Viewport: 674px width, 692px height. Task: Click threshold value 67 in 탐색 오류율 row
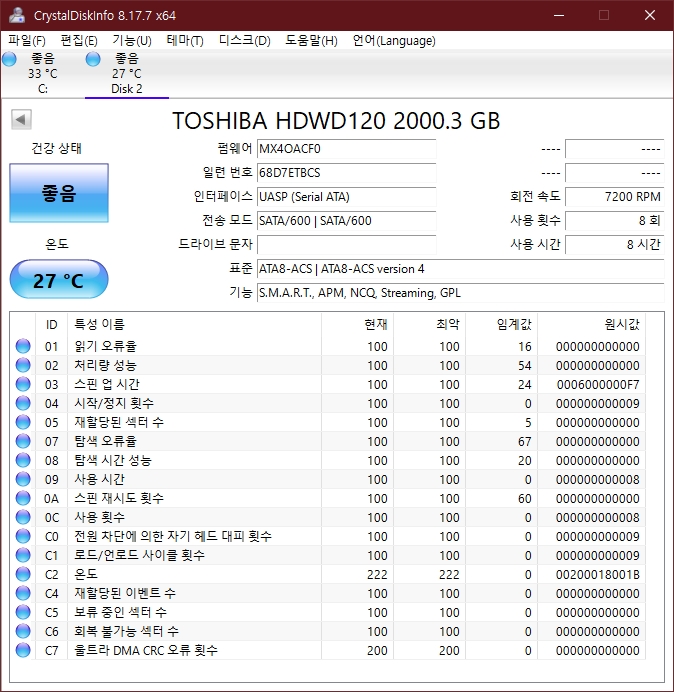[x=524, y=442]
